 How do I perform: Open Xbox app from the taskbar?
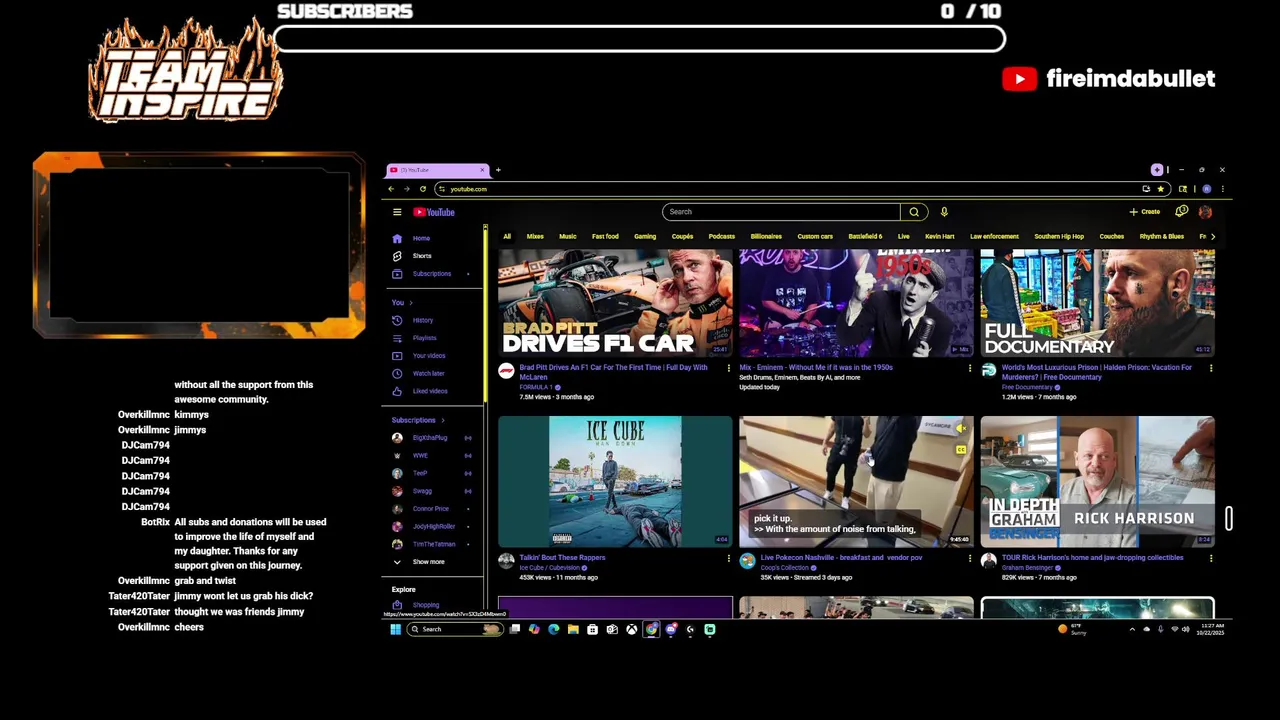point(631,629)
